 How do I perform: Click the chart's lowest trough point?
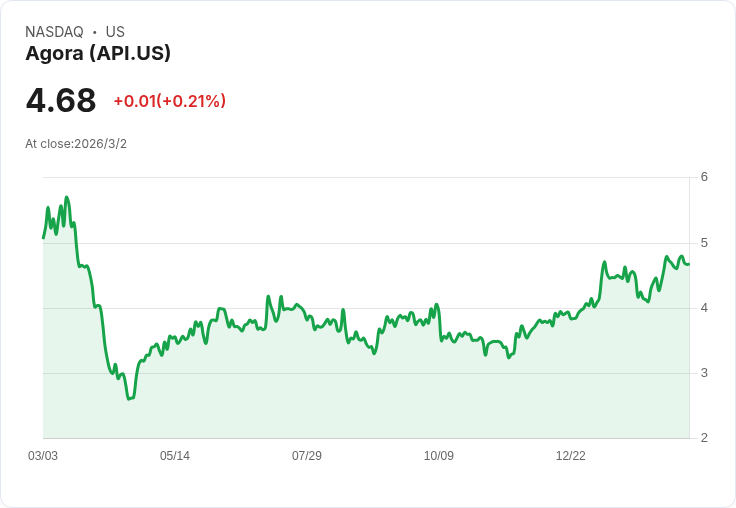(129, 399)
